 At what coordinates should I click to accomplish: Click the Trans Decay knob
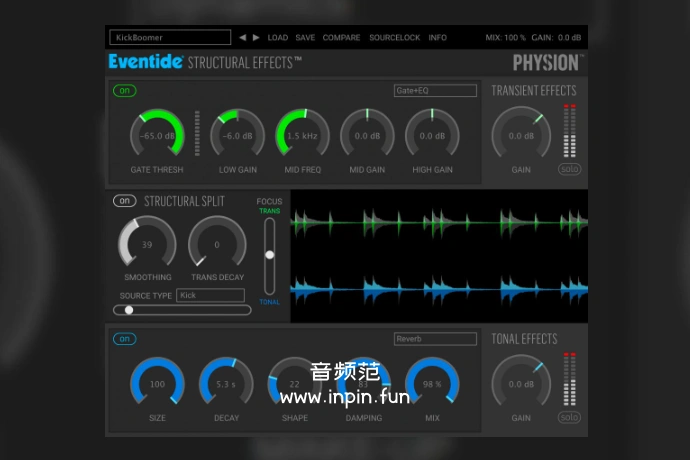[217, 244]
